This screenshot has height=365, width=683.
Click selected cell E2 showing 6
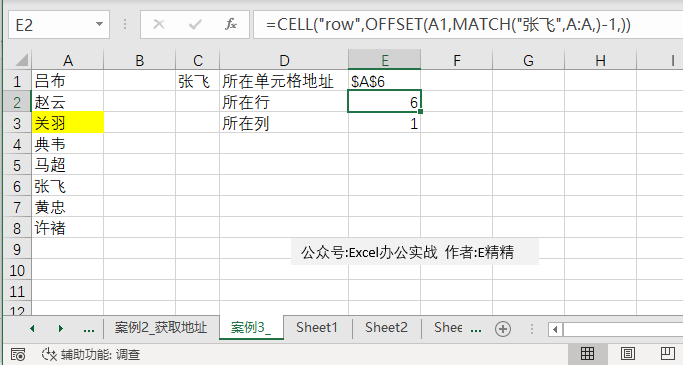tap(385, 102)
